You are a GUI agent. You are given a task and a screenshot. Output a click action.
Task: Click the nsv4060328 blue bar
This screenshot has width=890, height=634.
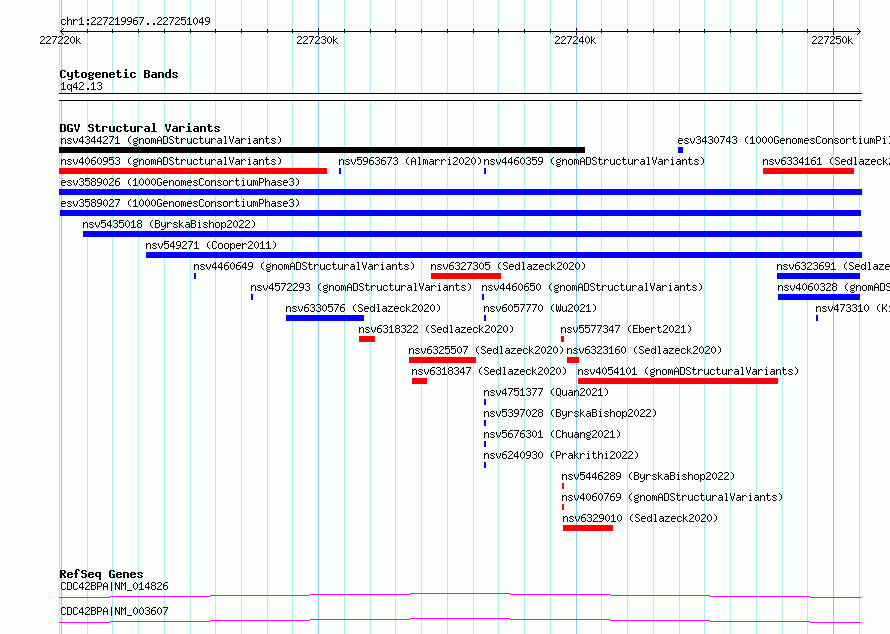coord(819,297)
